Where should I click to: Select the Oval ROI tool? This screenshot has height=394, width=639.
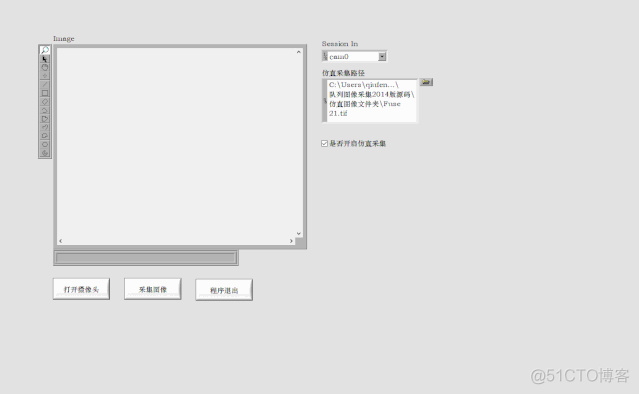[45, 144]
